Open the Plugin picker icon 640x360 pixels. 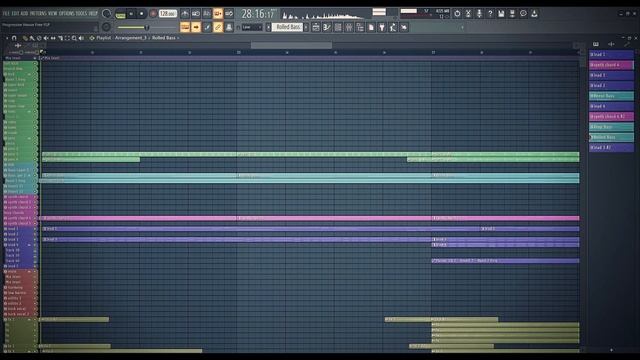tap(382, 27)
